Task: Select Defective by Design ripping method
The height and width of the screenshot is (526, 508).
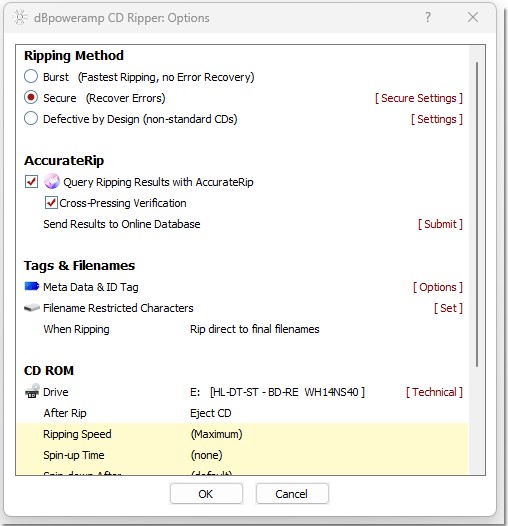Action: click(x=31, y=118)
